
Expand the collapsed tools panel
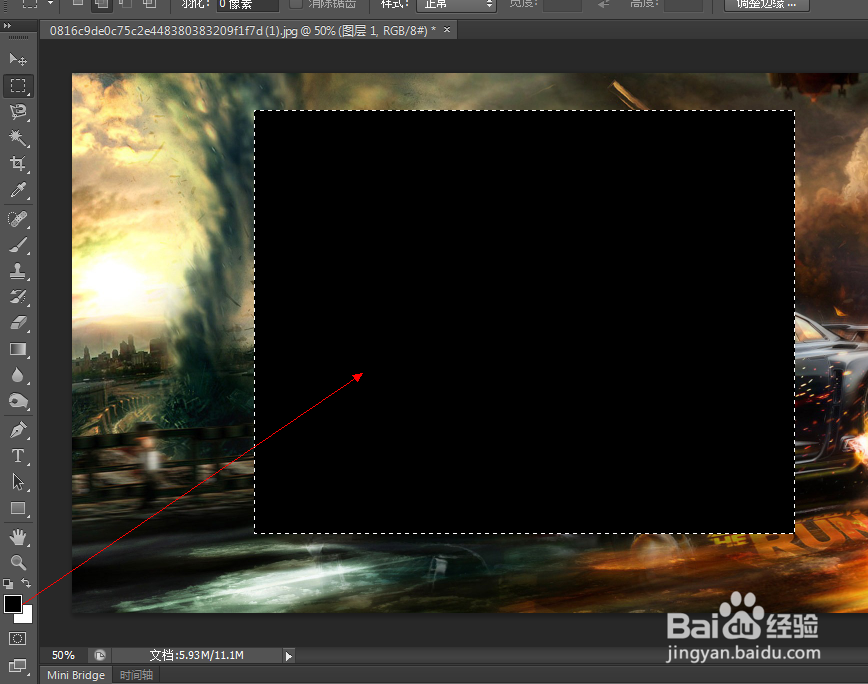[7, 25]
